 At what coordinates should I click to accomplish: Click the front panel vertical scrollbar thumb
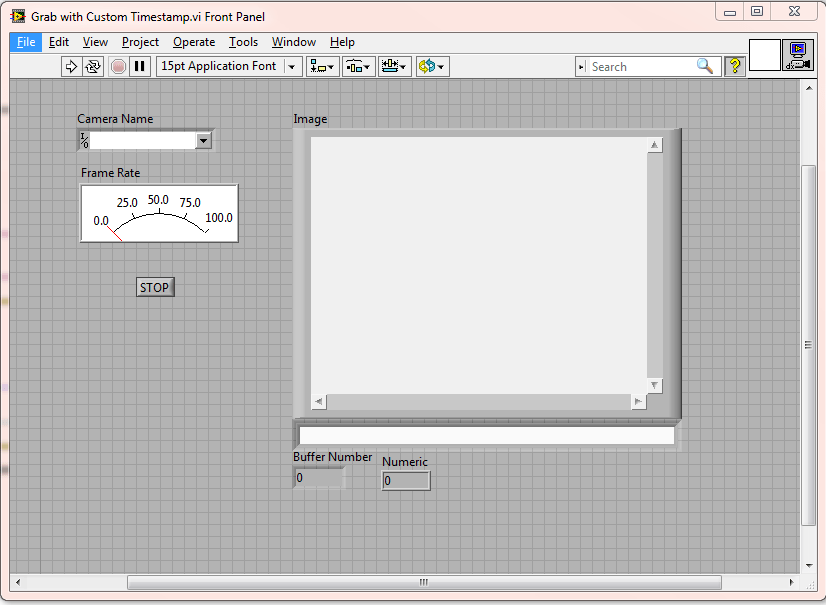point(808,345)
